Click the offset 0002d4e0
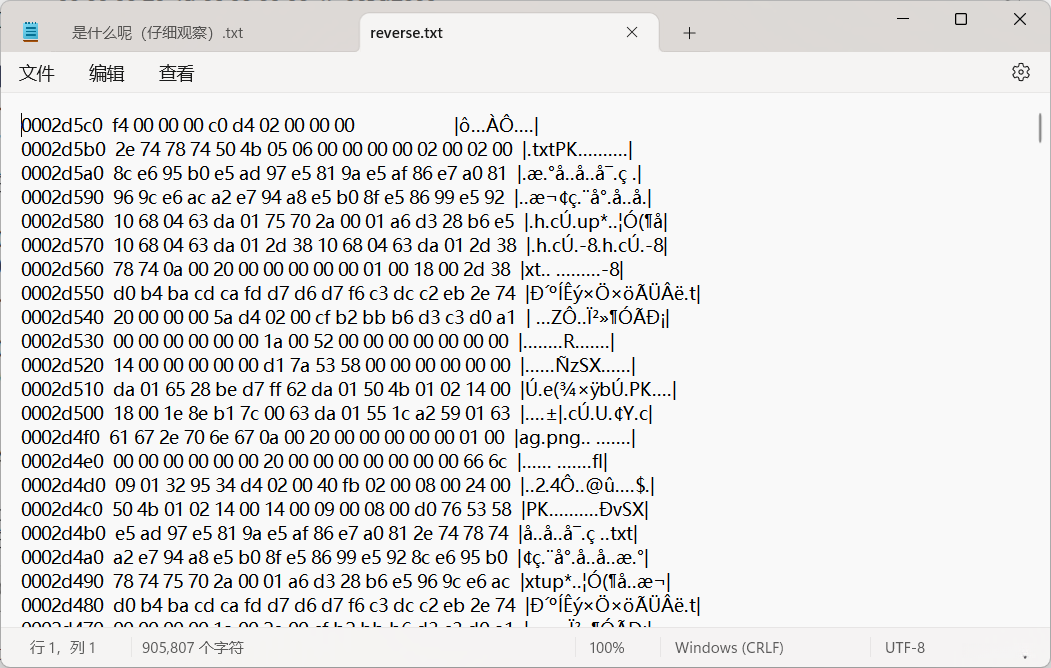1051x668 pixels. coord(62,462)
